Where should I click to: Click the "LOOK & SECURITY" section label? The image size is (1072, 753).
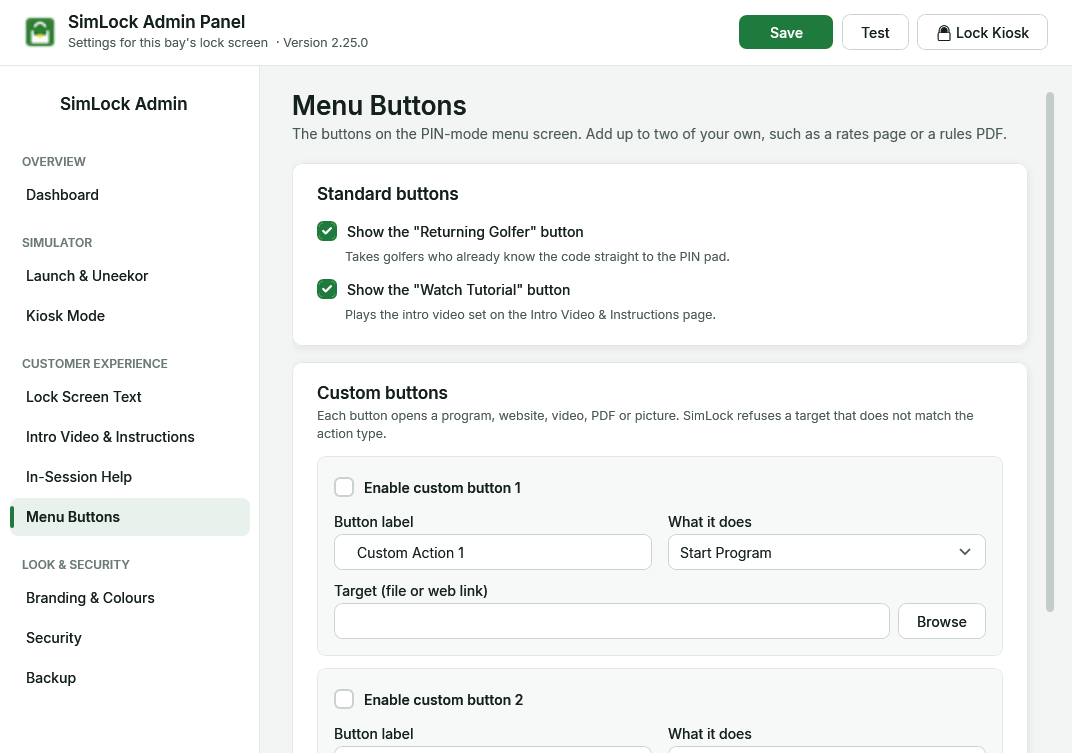click(76, 565)
